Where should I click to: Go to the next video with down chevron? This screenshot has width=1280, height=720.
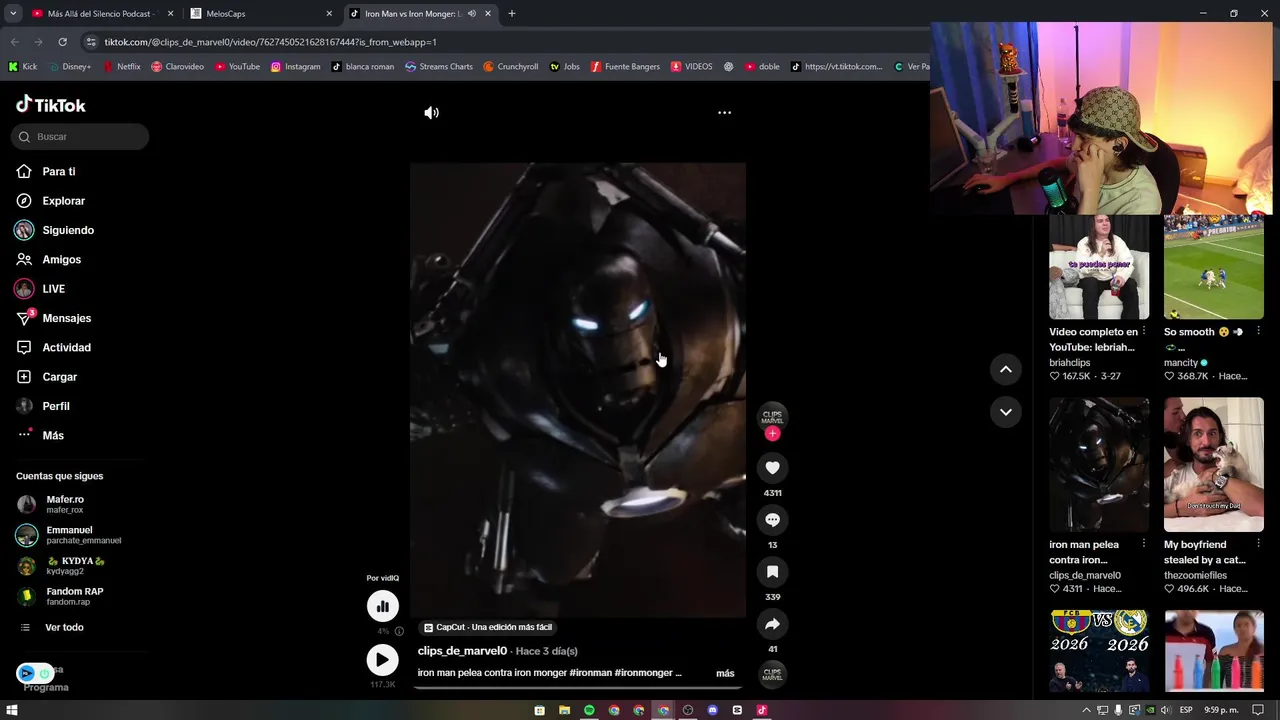tap(1006, 412)
